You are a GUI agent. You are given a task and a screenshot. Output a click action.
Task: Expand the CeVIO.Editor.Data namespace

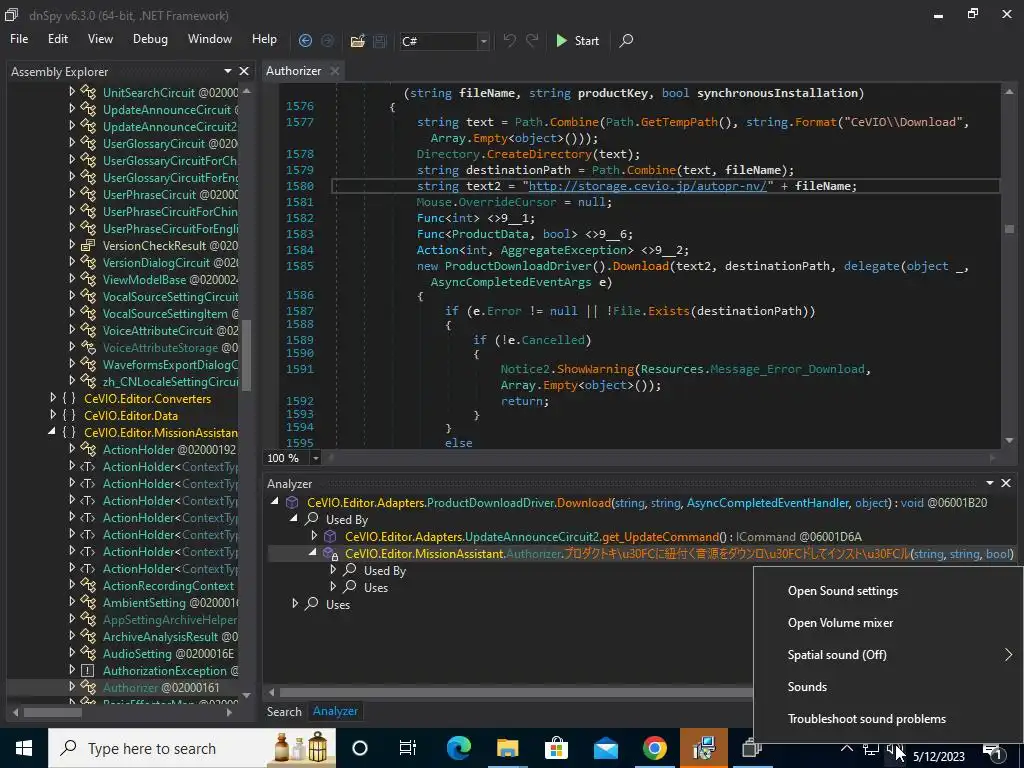click(53, 415)
